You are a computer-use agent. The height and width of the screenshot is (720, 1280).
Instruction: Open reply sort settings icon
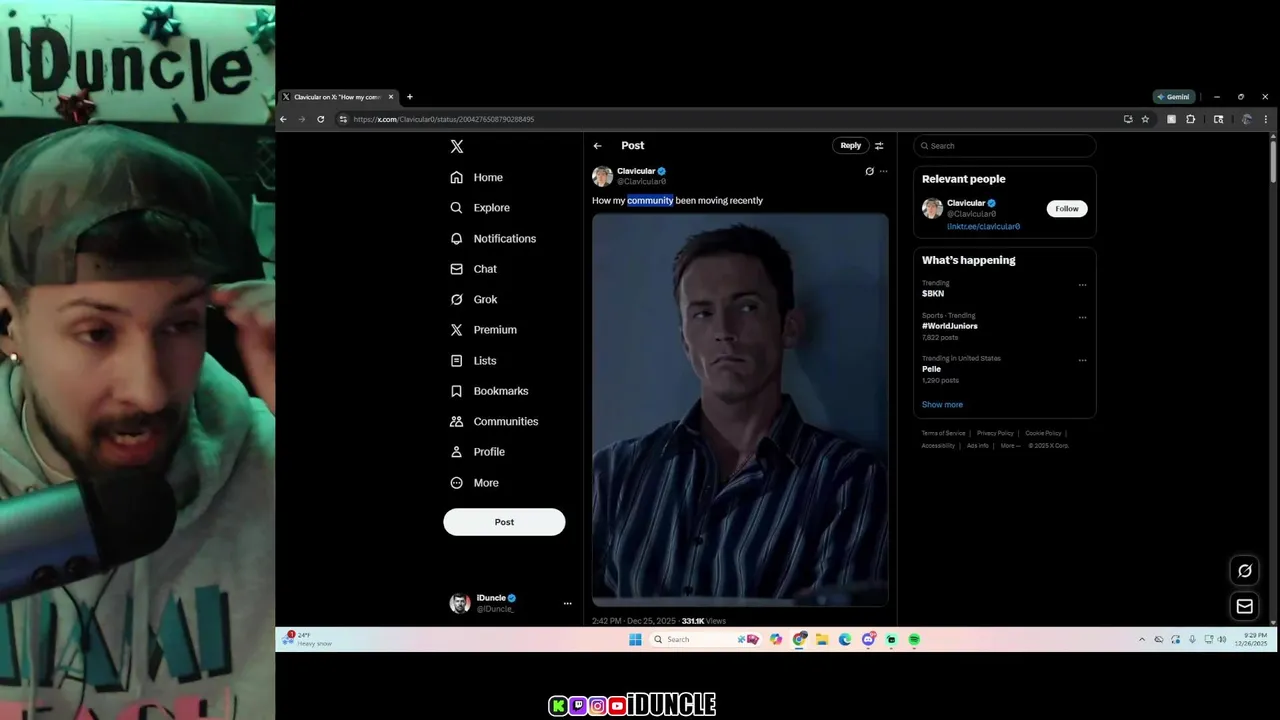tap(879, 146)
